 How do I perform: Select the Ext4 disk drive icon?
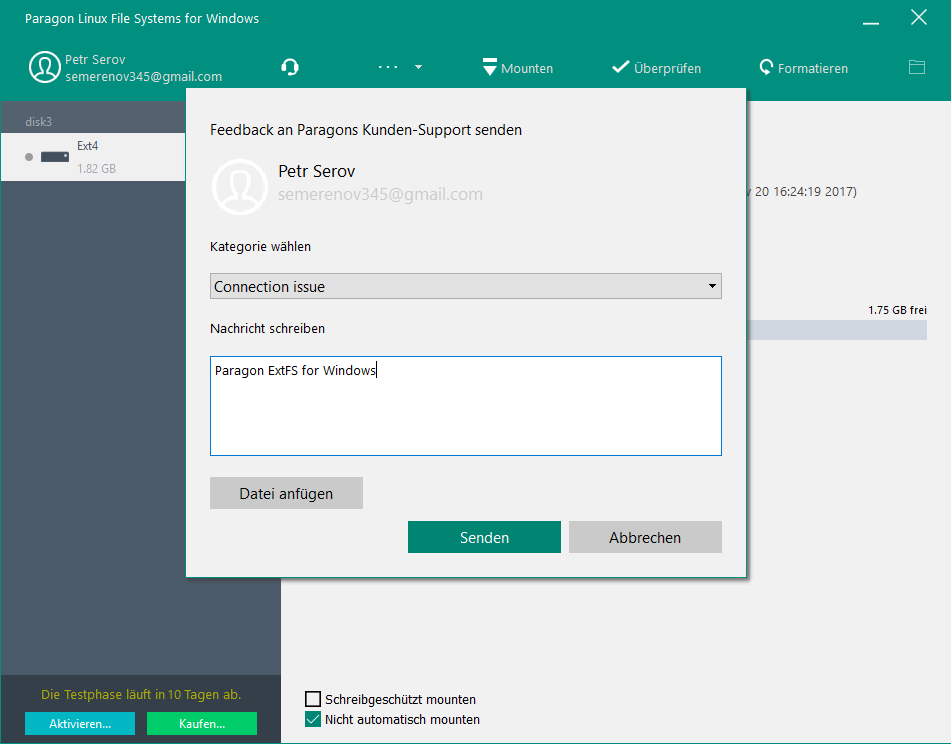coord(54,157)
